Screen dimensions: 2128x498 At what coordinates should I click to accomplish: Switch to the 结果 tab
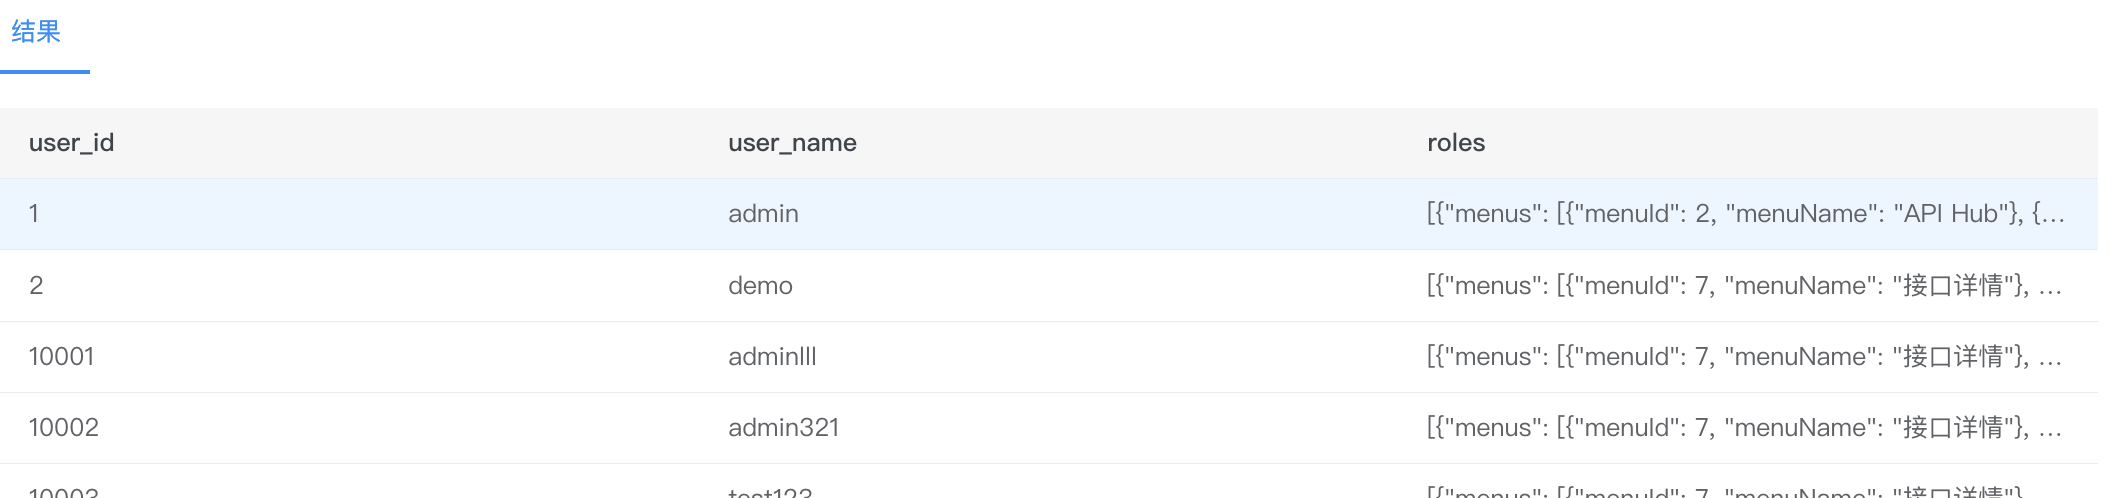(x=36, y=32)
